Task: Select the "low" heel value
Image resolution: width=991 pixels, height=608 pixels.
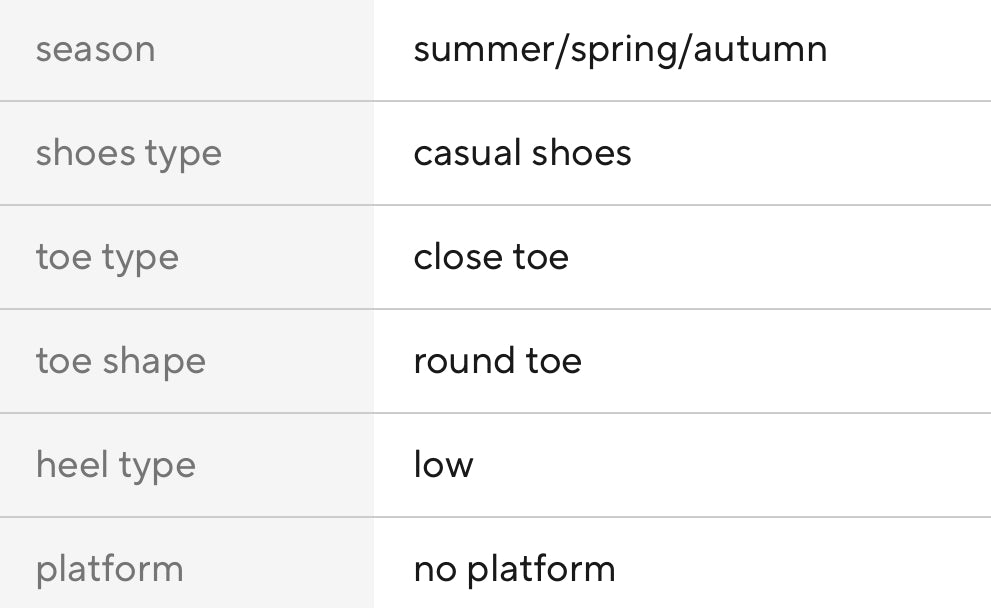Action: pyautogui.click(x=443, y=465)
